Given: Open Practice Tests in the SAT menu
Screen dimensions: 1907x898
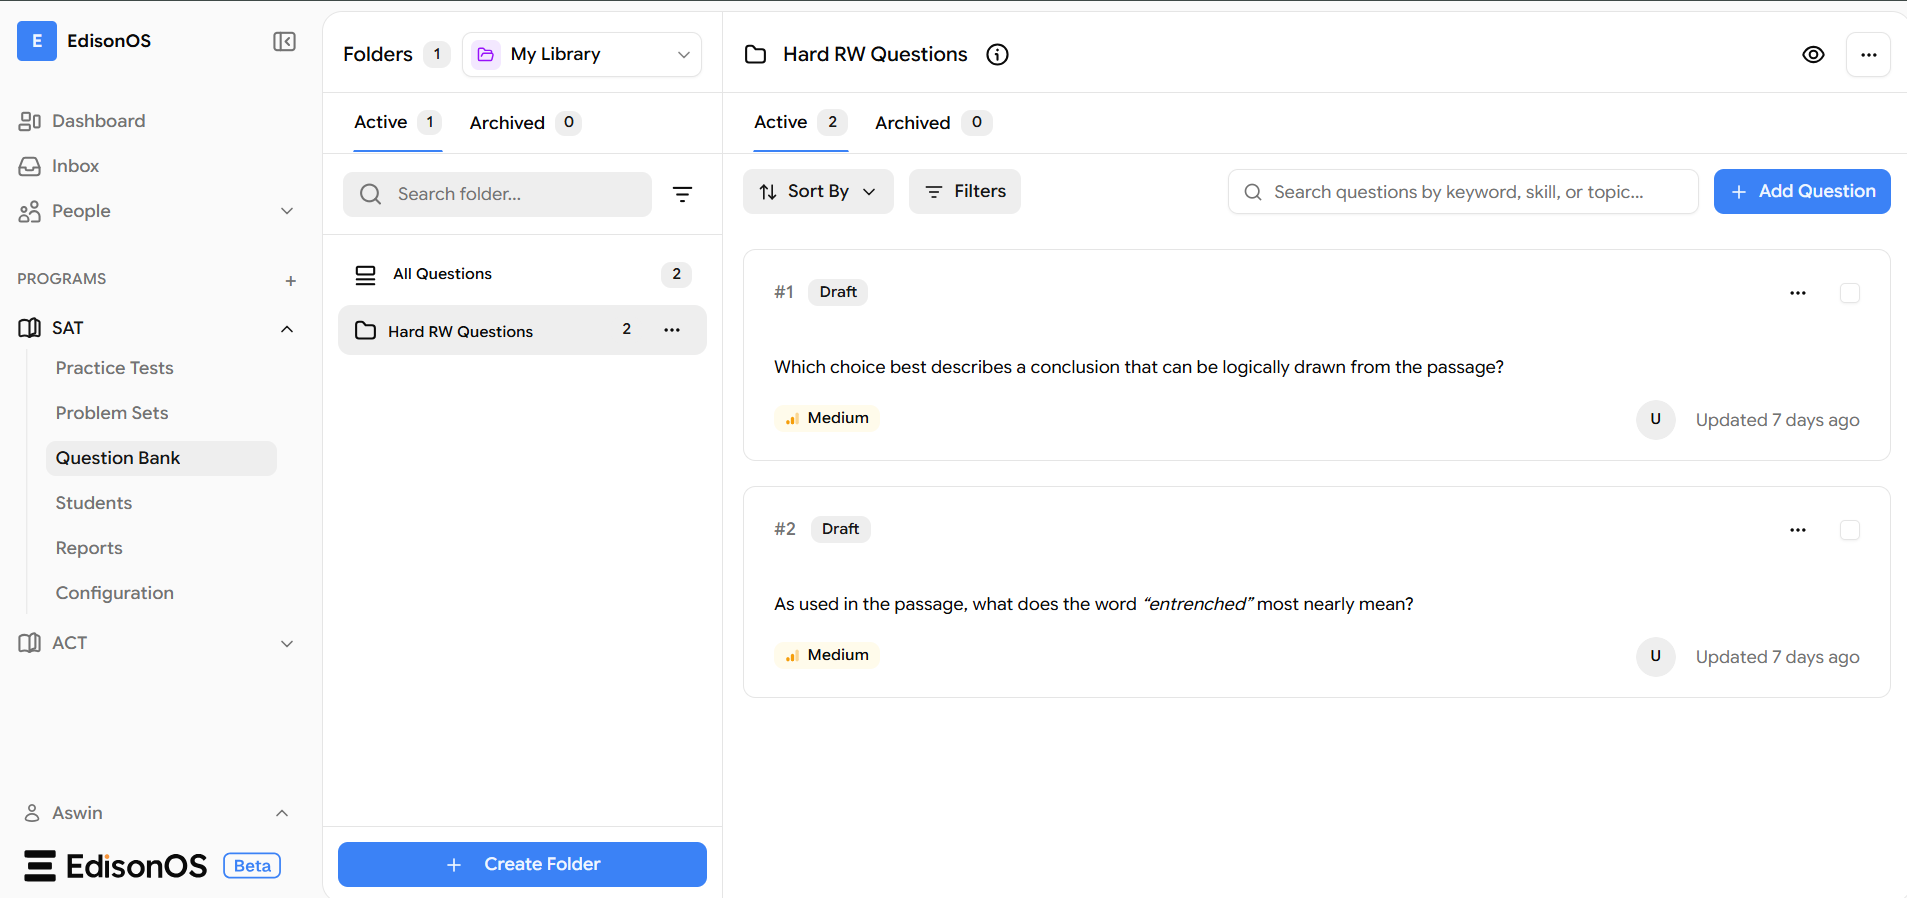Looking at the screenshot, I should click(x=114, y=368).
